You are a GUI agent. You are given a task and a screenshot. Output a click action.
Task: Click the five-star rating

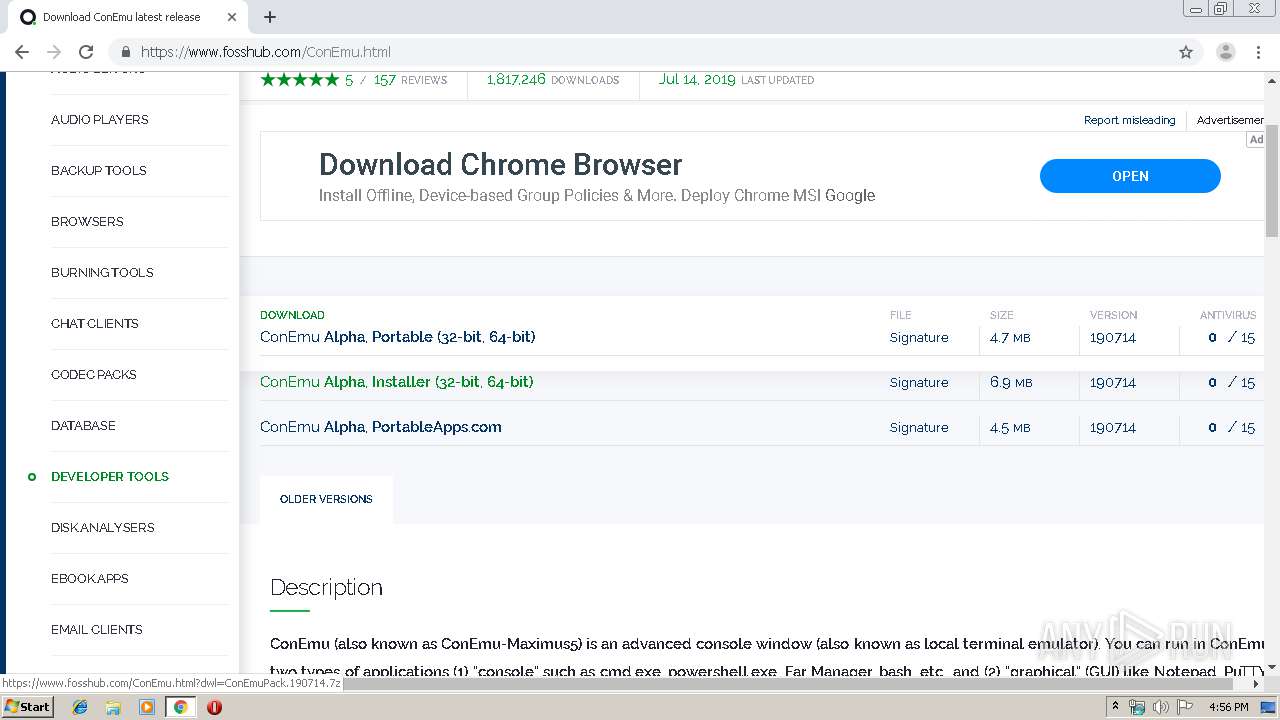pos(300,80)
